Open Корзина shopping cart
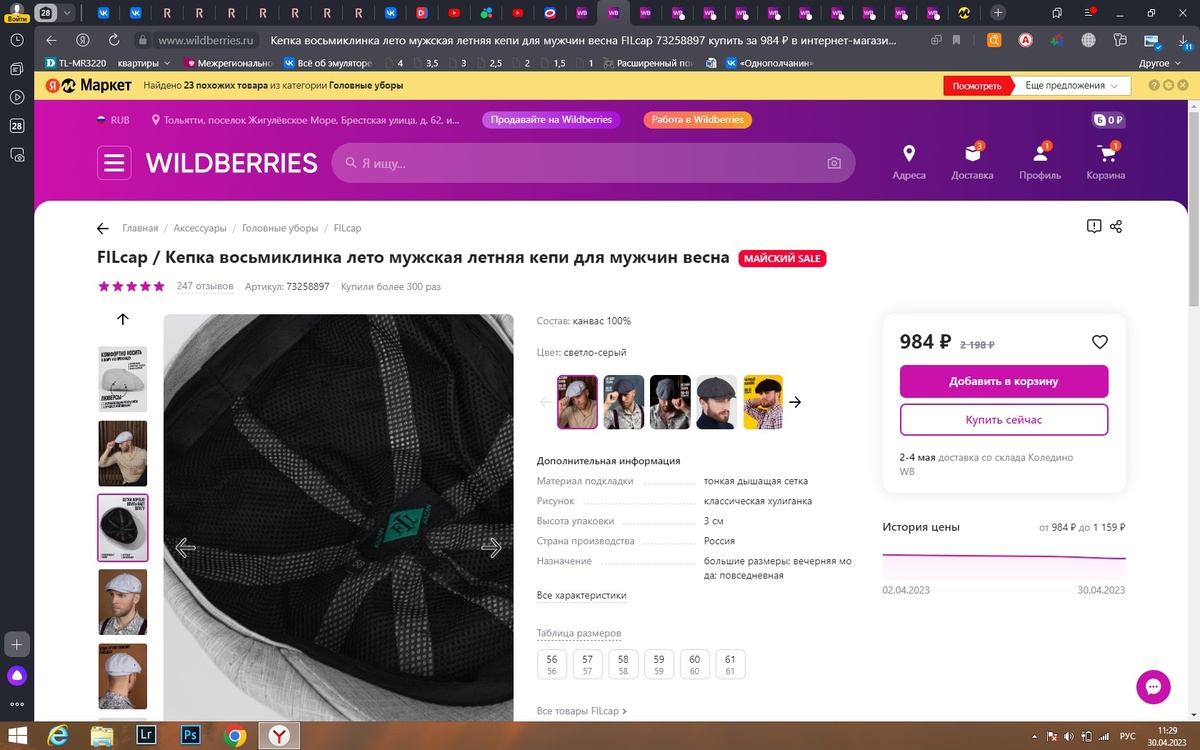Viewport: 1200px width, 750px height. click(x=1106, y=162)
